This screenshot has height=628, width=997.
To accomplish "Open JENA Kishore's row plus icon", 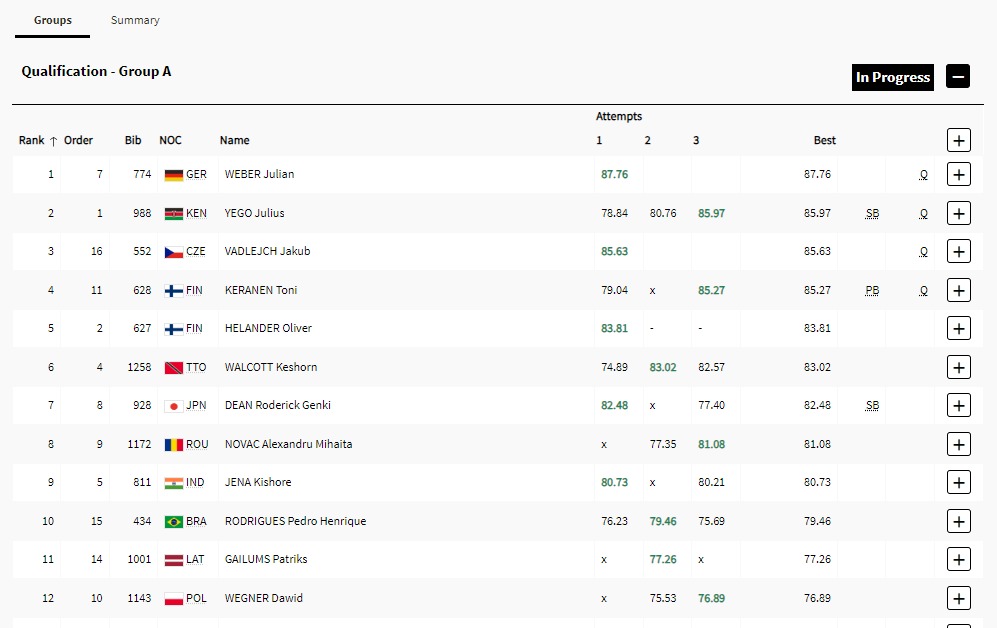I will 958,483.
